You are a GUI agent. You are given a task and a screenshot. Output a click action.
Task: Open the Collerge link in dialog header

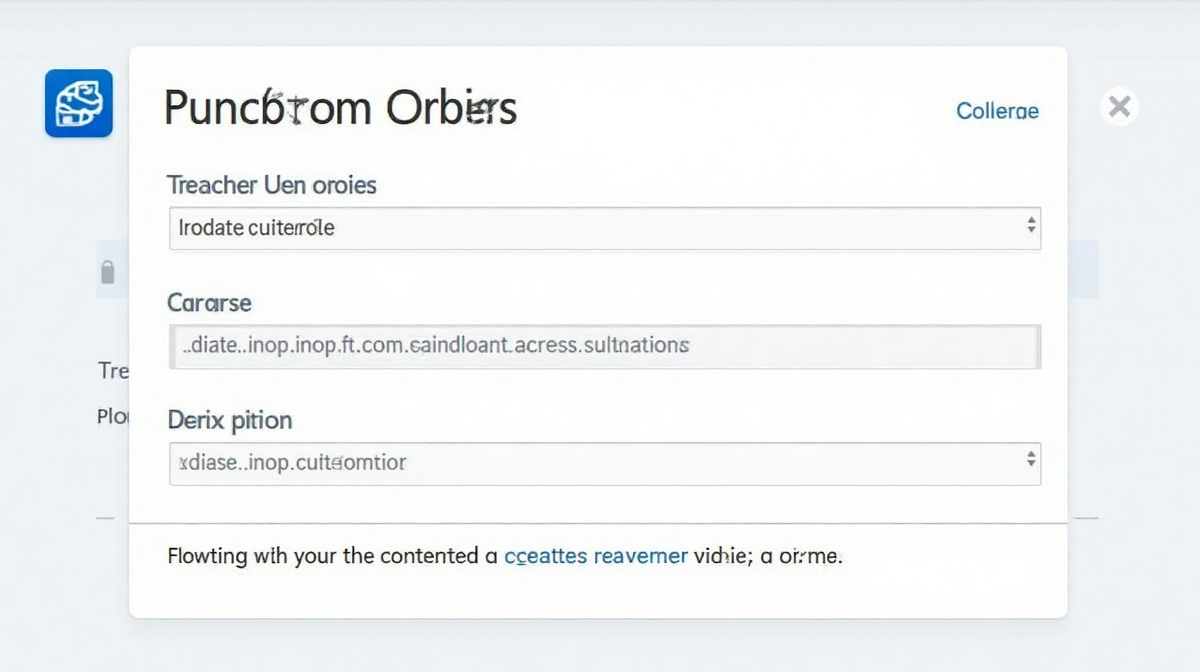[x=997, y=111]
